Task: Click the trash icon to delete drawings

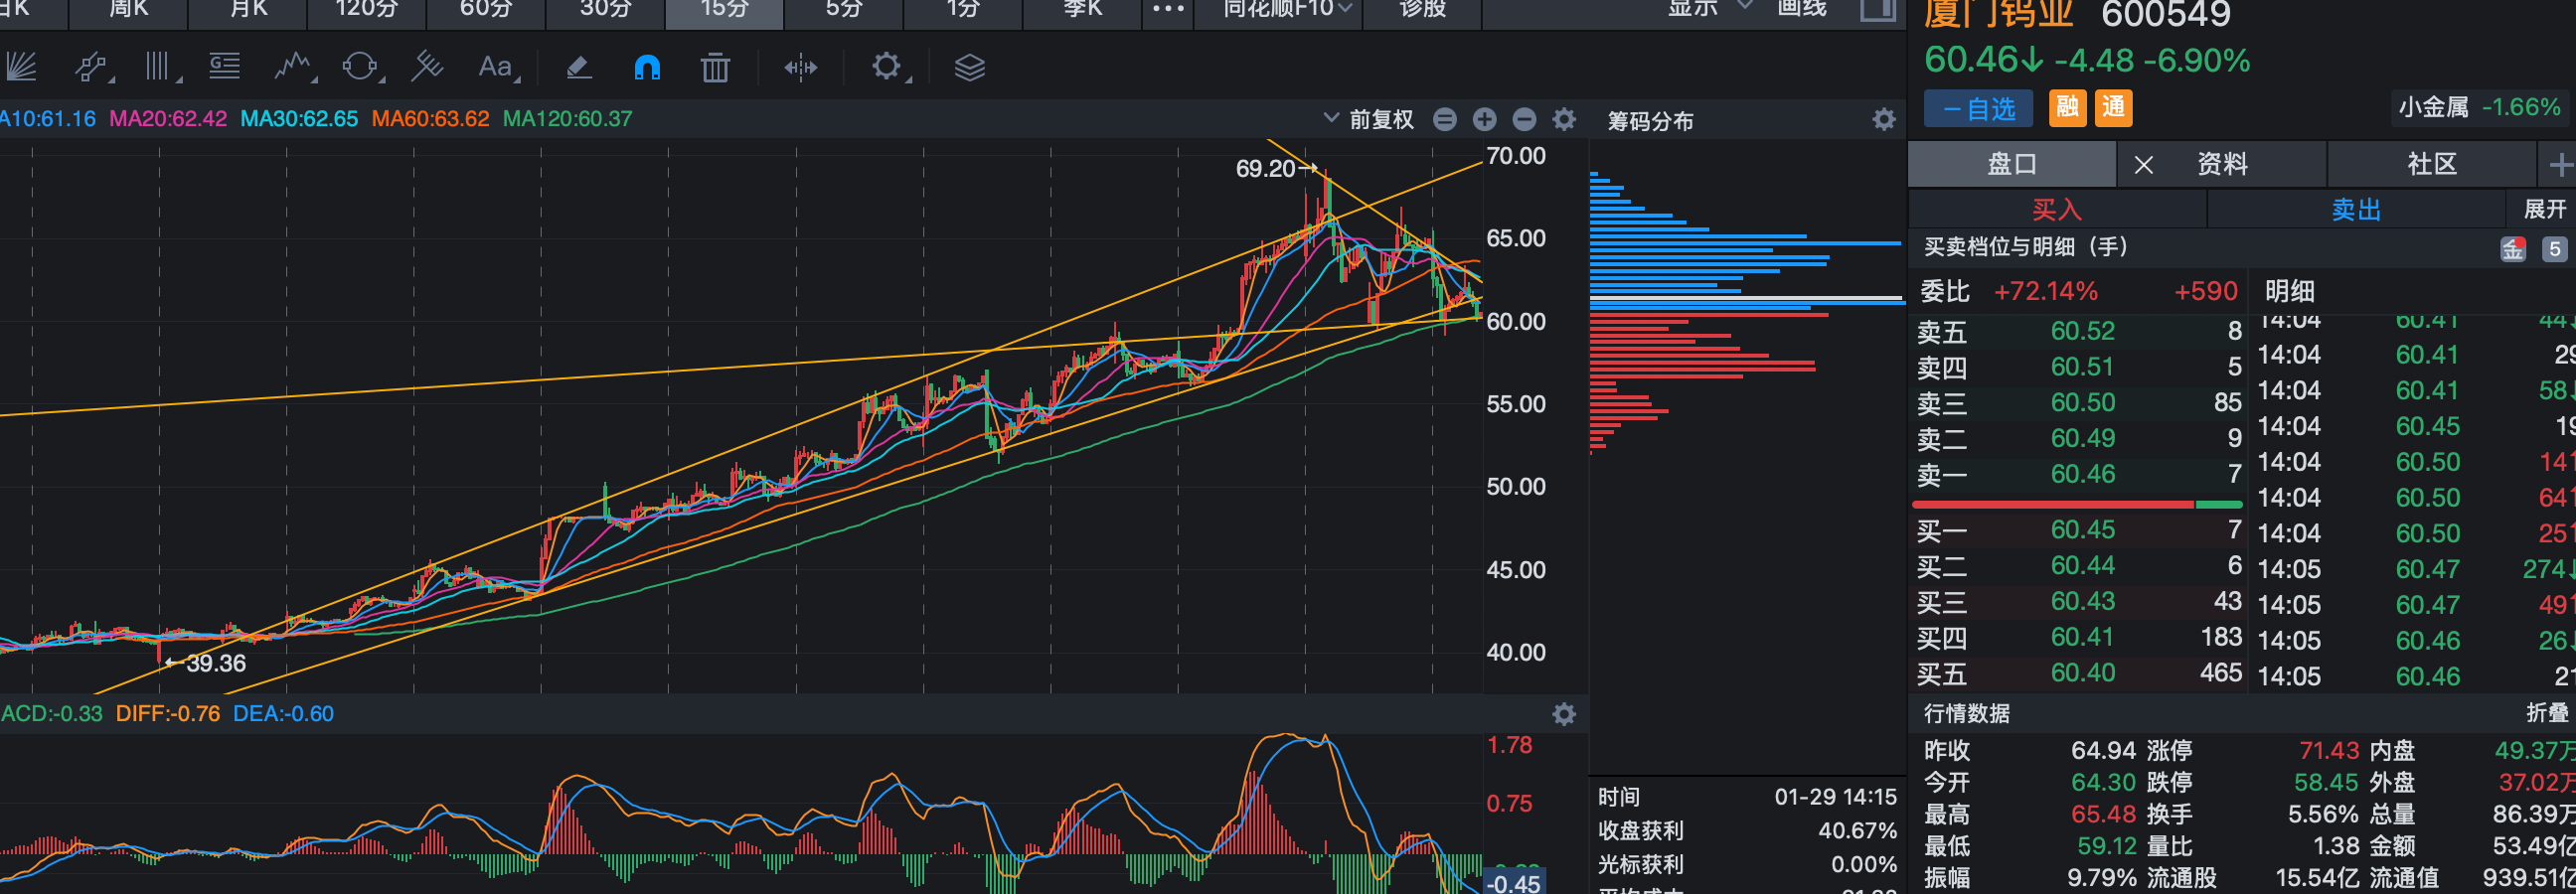Action: pyautogui.click(x=714, y=67)
